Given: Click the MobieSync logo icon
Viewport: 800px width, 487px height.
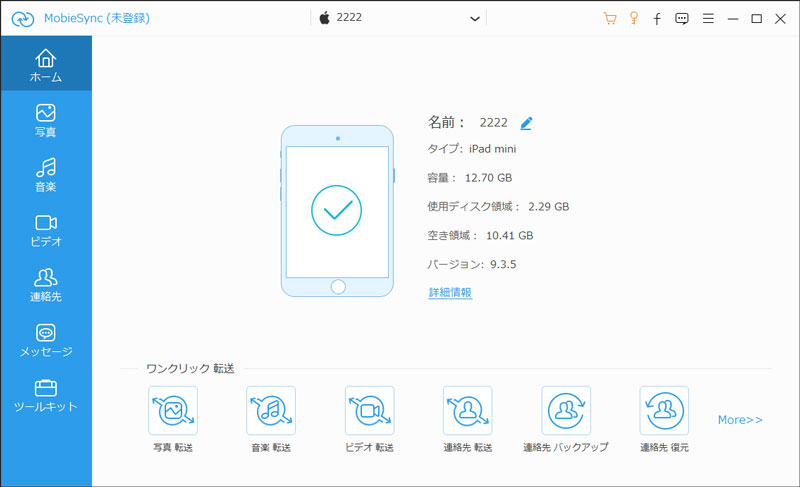Looking at the screenshot, I should tap(23, 19).
